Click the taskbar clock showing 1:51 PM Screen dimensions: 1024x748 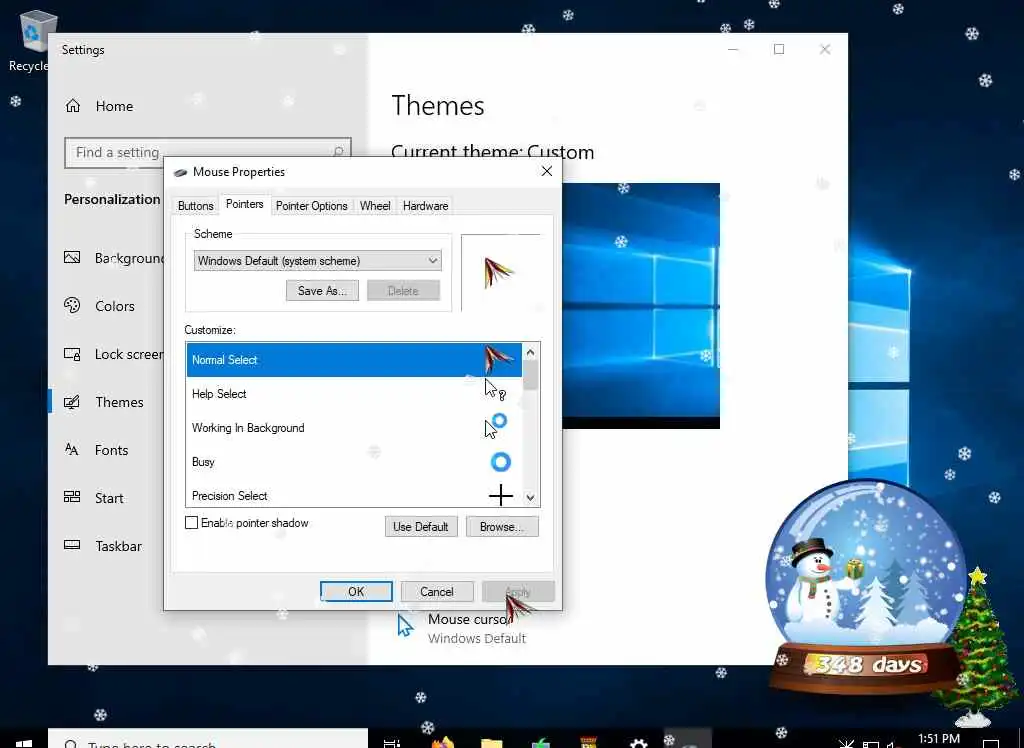(938, 739)
